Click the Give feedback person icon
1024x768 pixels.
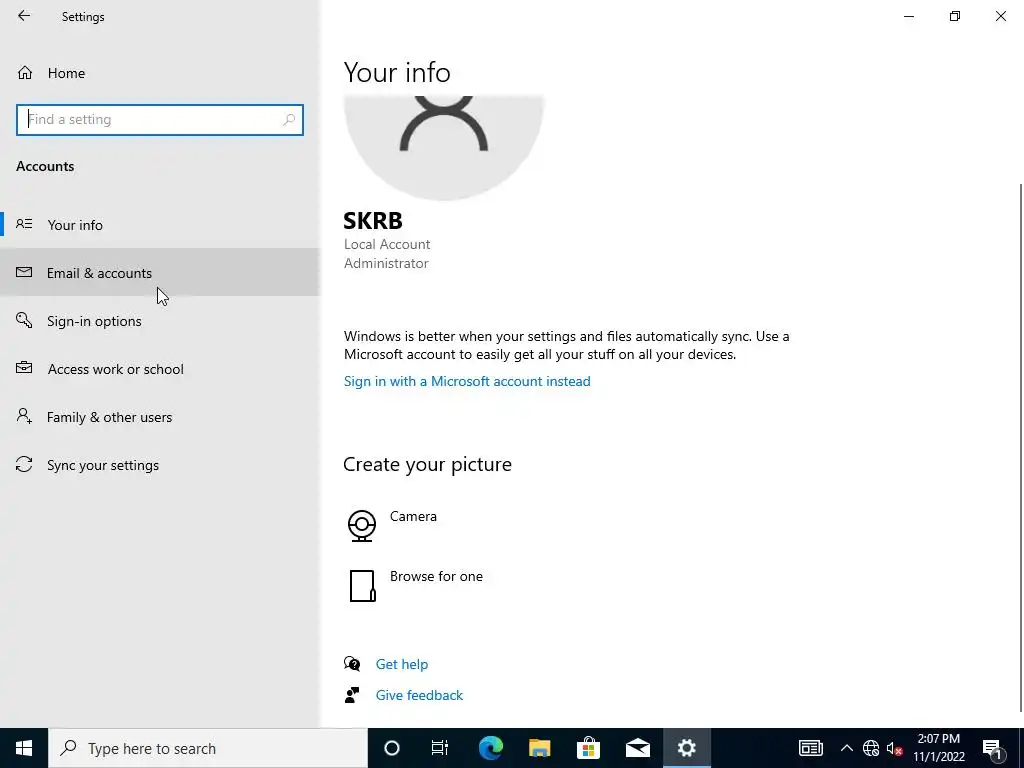tap(352, 695)
